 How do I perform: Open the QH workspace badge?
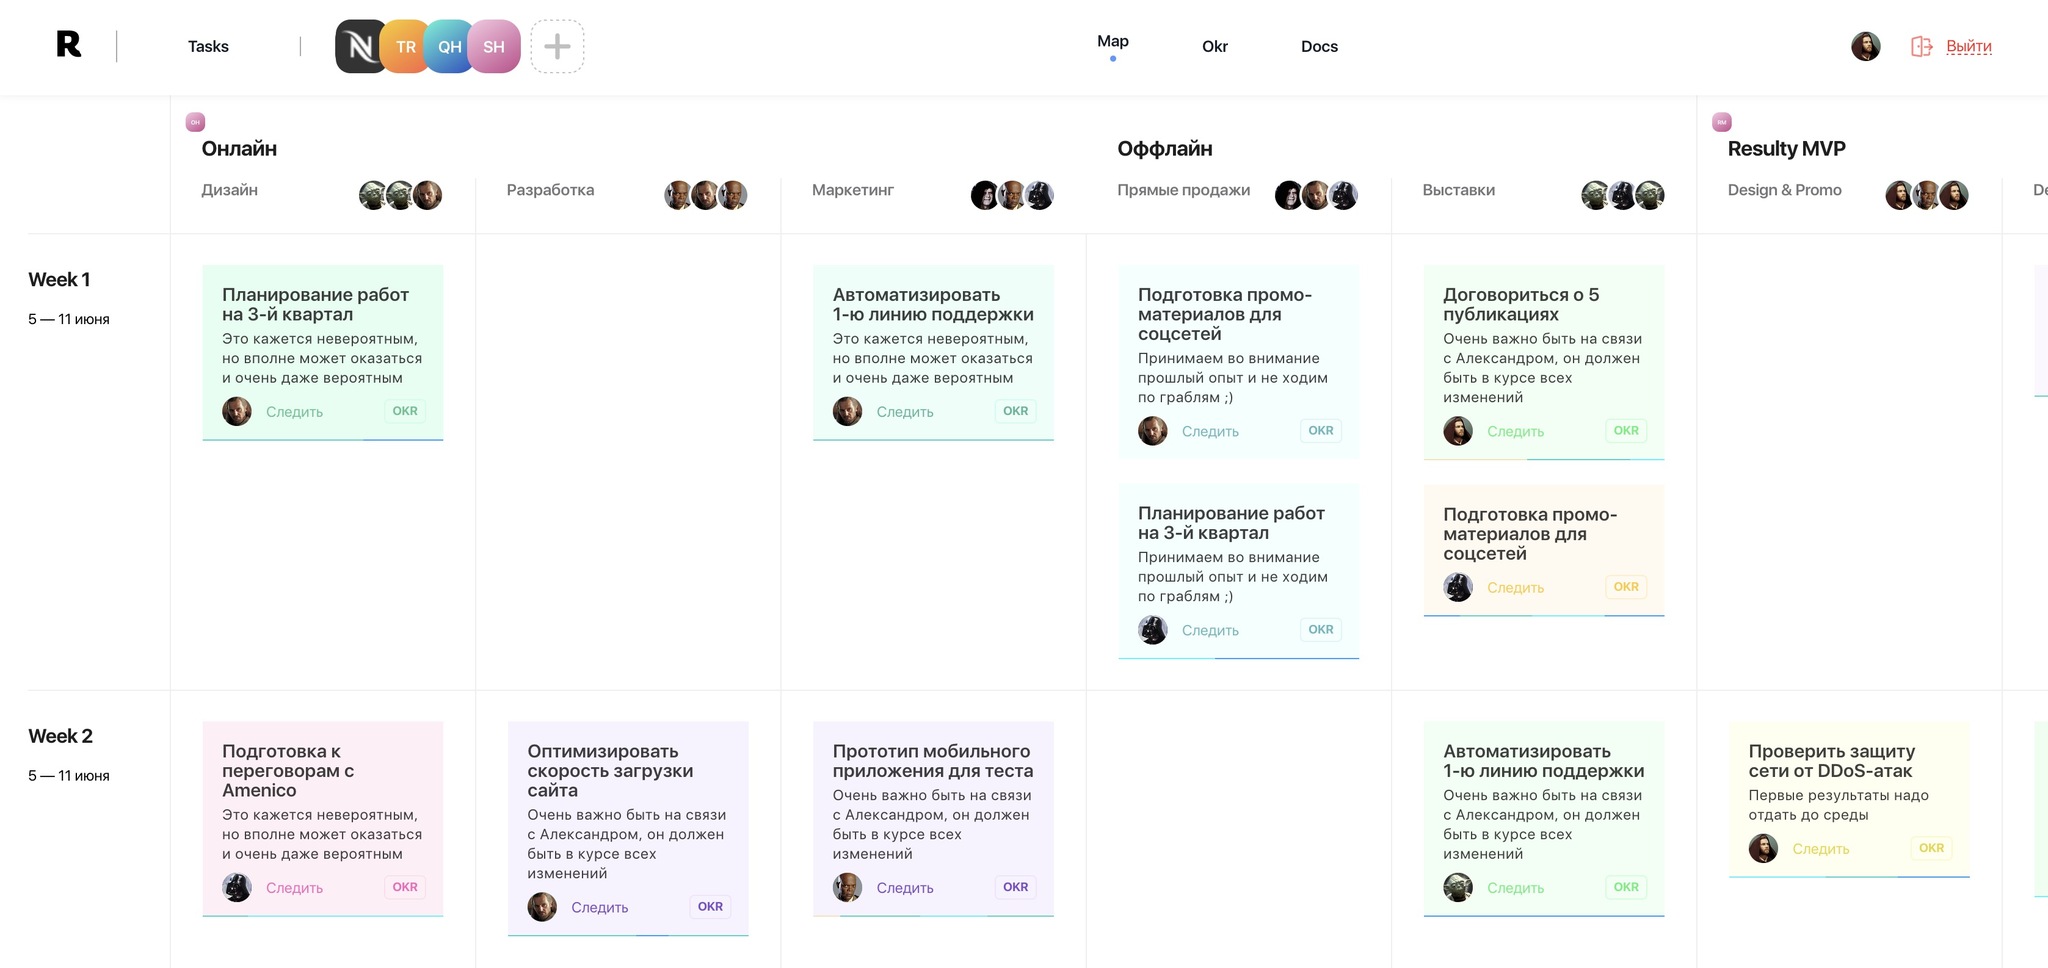pos(449,46)
